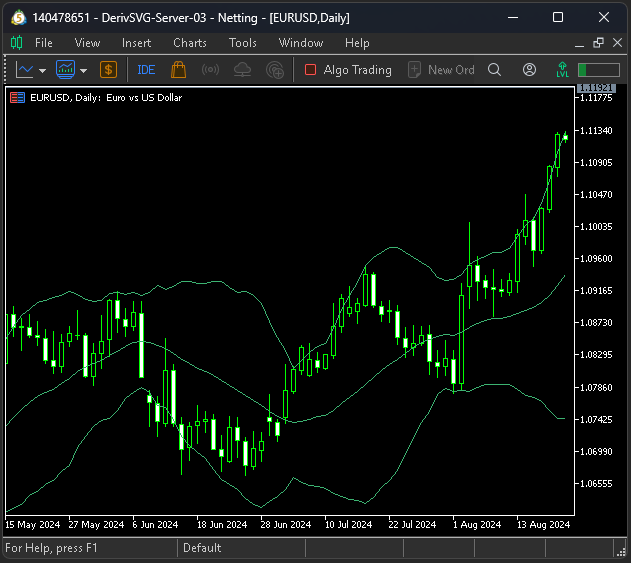Click the green LVL level icon
The width and height of the screenshot is (631, 563).
click(x=562, y=70)
